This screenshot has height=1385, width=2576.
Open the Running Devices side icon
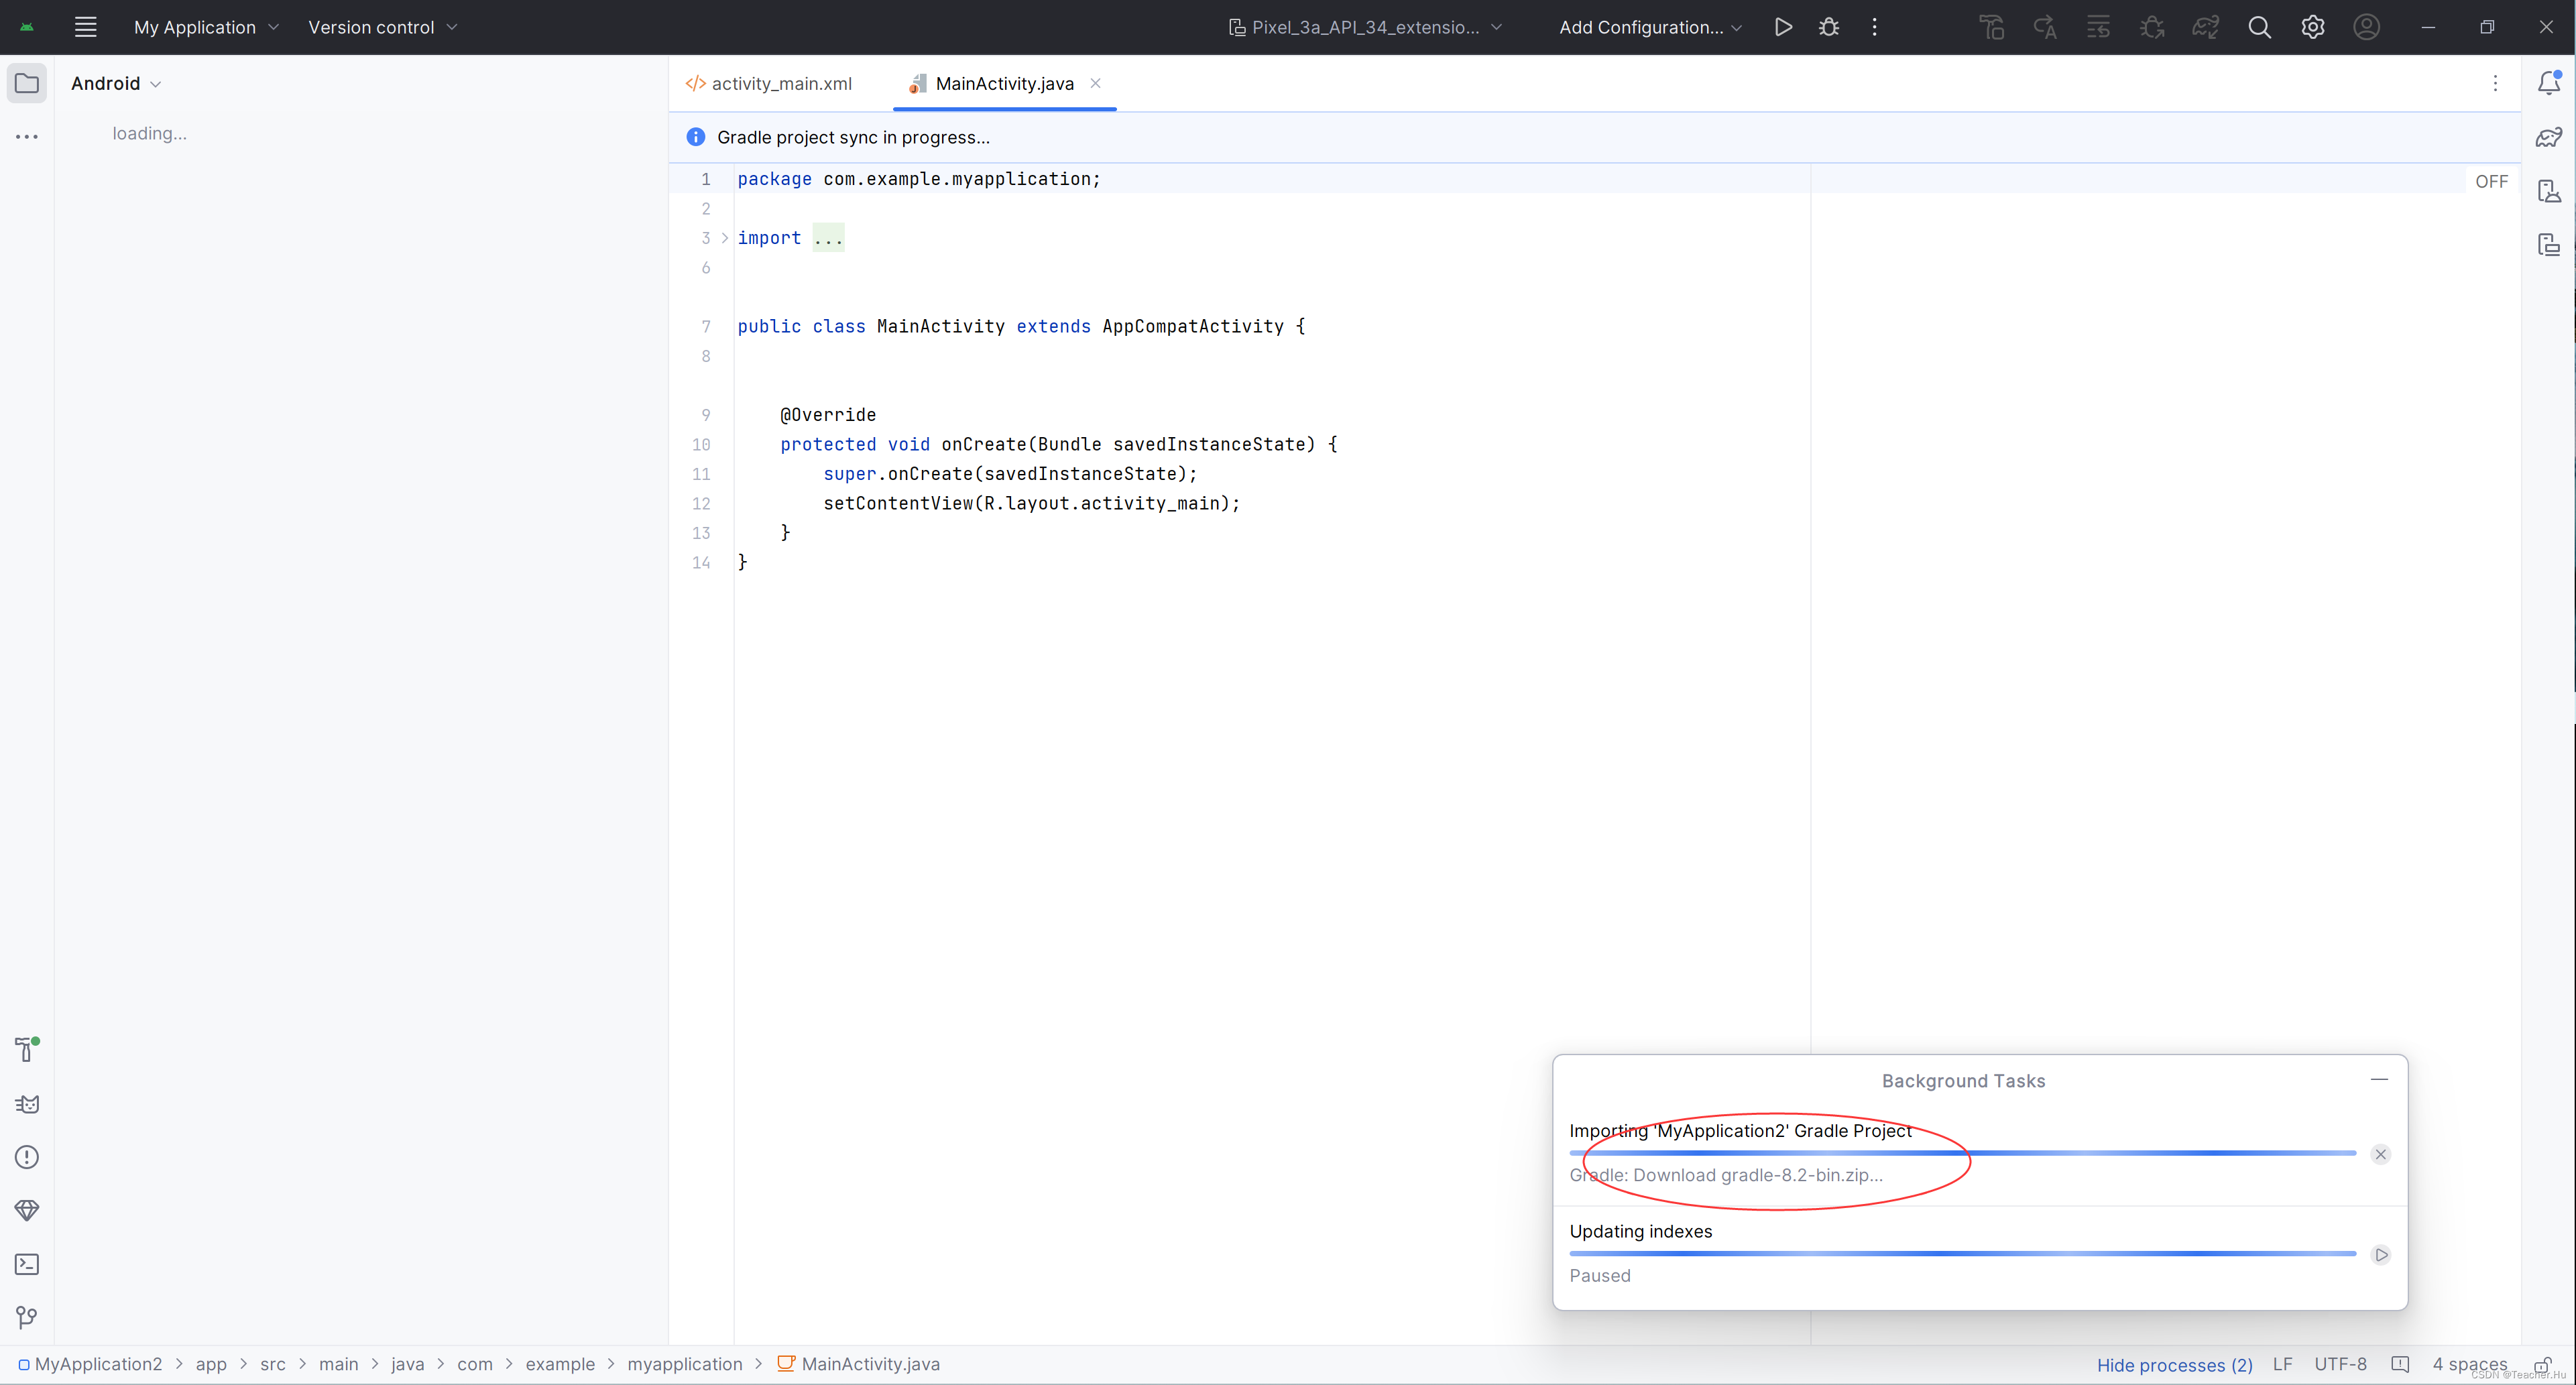coord(2549,245)
